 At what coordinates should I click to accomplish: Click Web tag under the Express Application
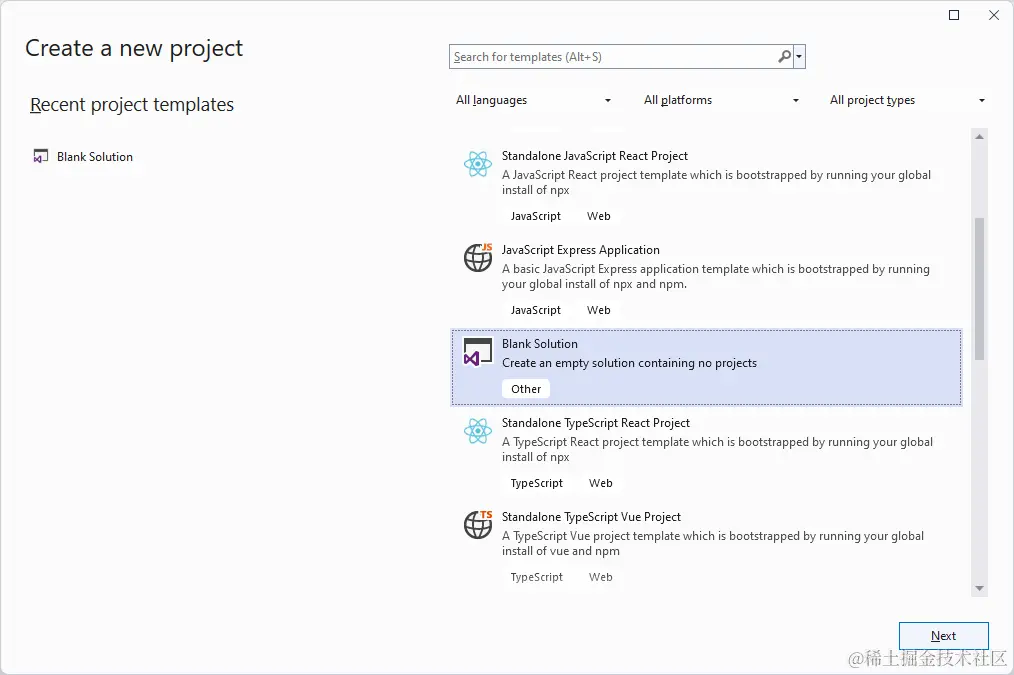point(599,310)
